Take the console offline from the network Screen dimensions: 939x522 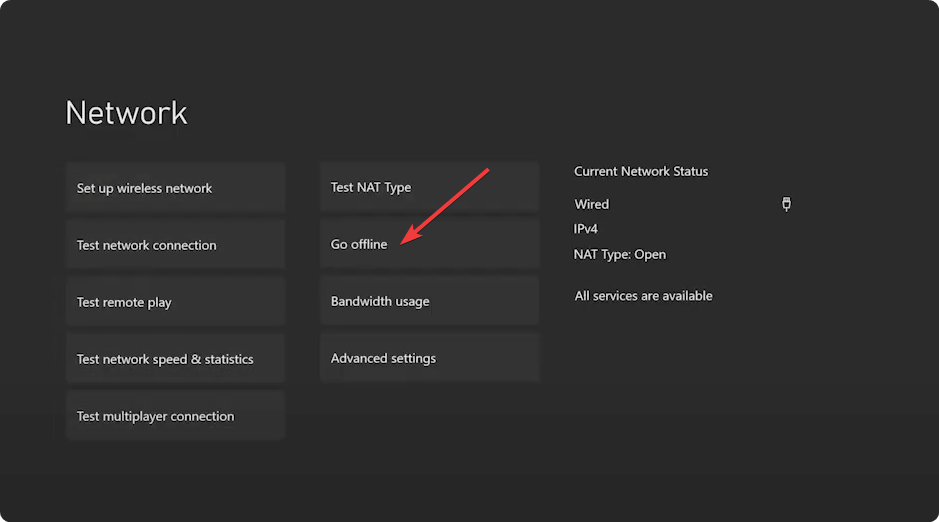pyautogui.click(x=429, y=245)
